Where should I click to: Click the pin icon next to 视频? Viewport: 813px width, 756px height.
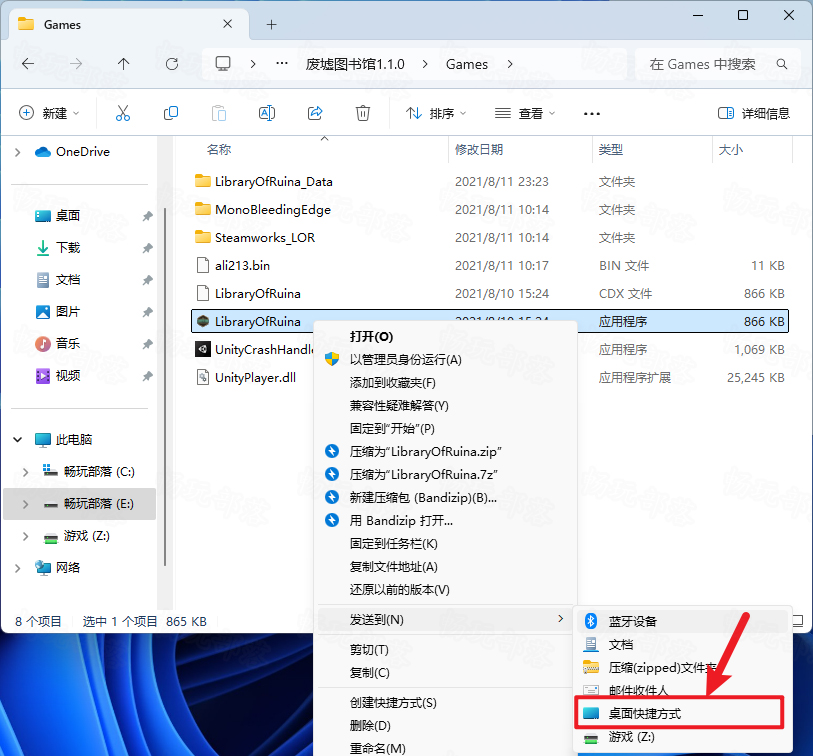[x=147, y=376]
